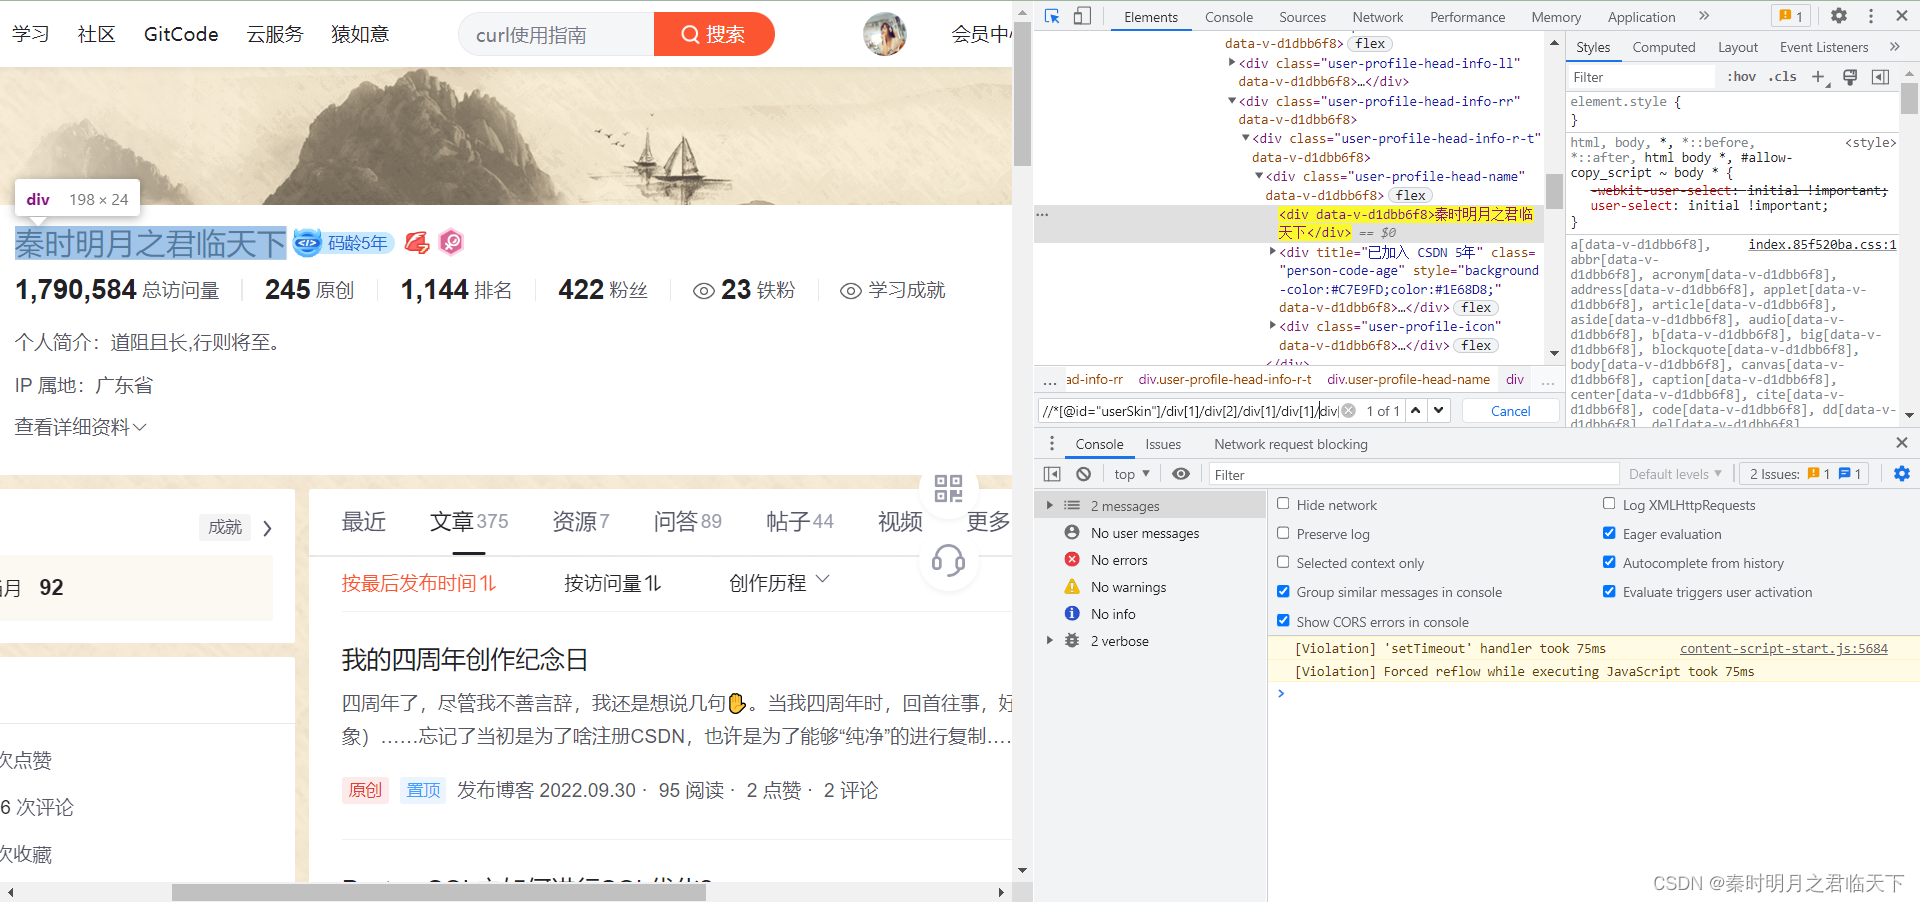The width and height of the screenshot is (1920, 902).
Task: Open content-script-start.js:5684 link
Action: point(1783,648)
